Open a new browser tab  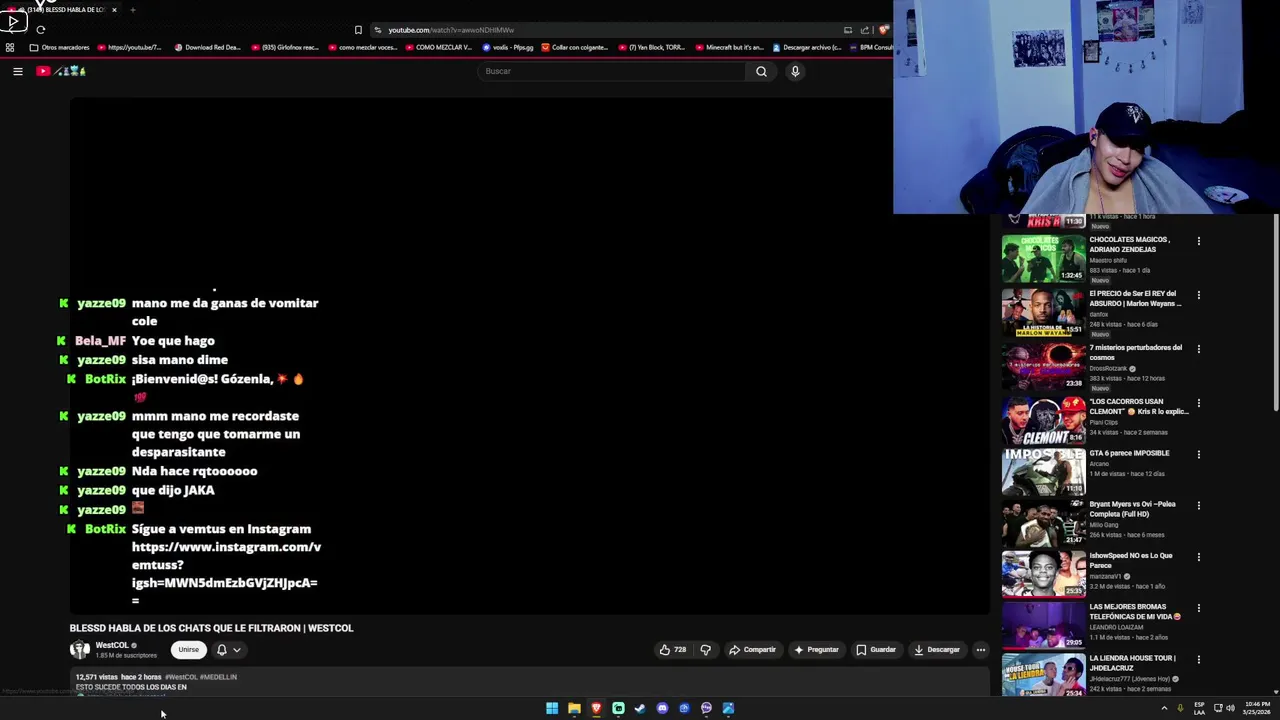tap(132, 10)
